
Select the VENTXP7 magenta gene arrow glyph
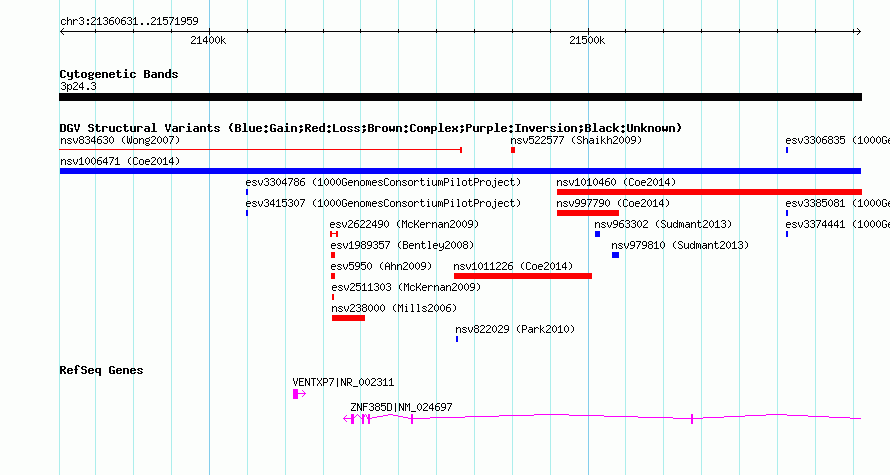point(299,393)
